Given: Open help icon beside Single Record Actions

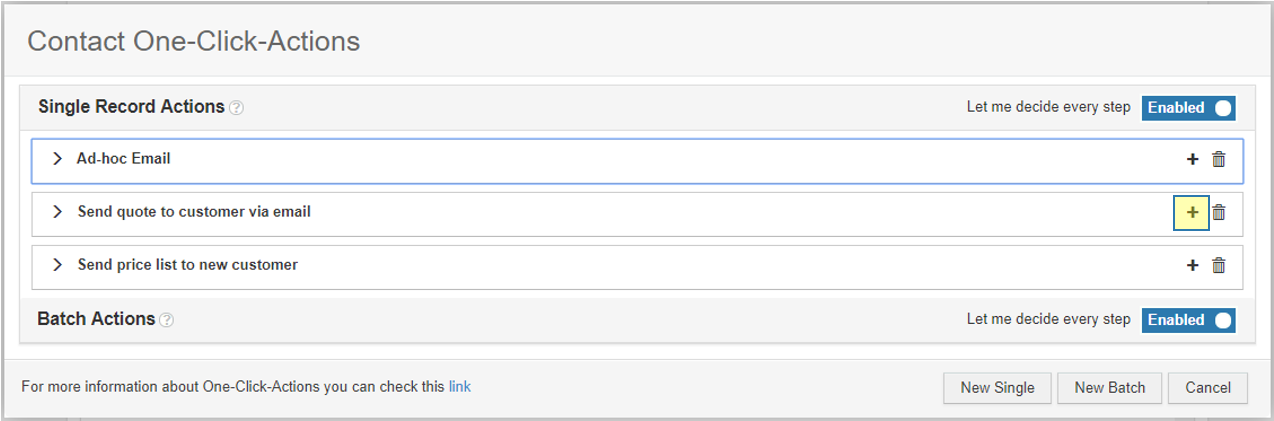Looking at the screenshot, I should point(236,108).
